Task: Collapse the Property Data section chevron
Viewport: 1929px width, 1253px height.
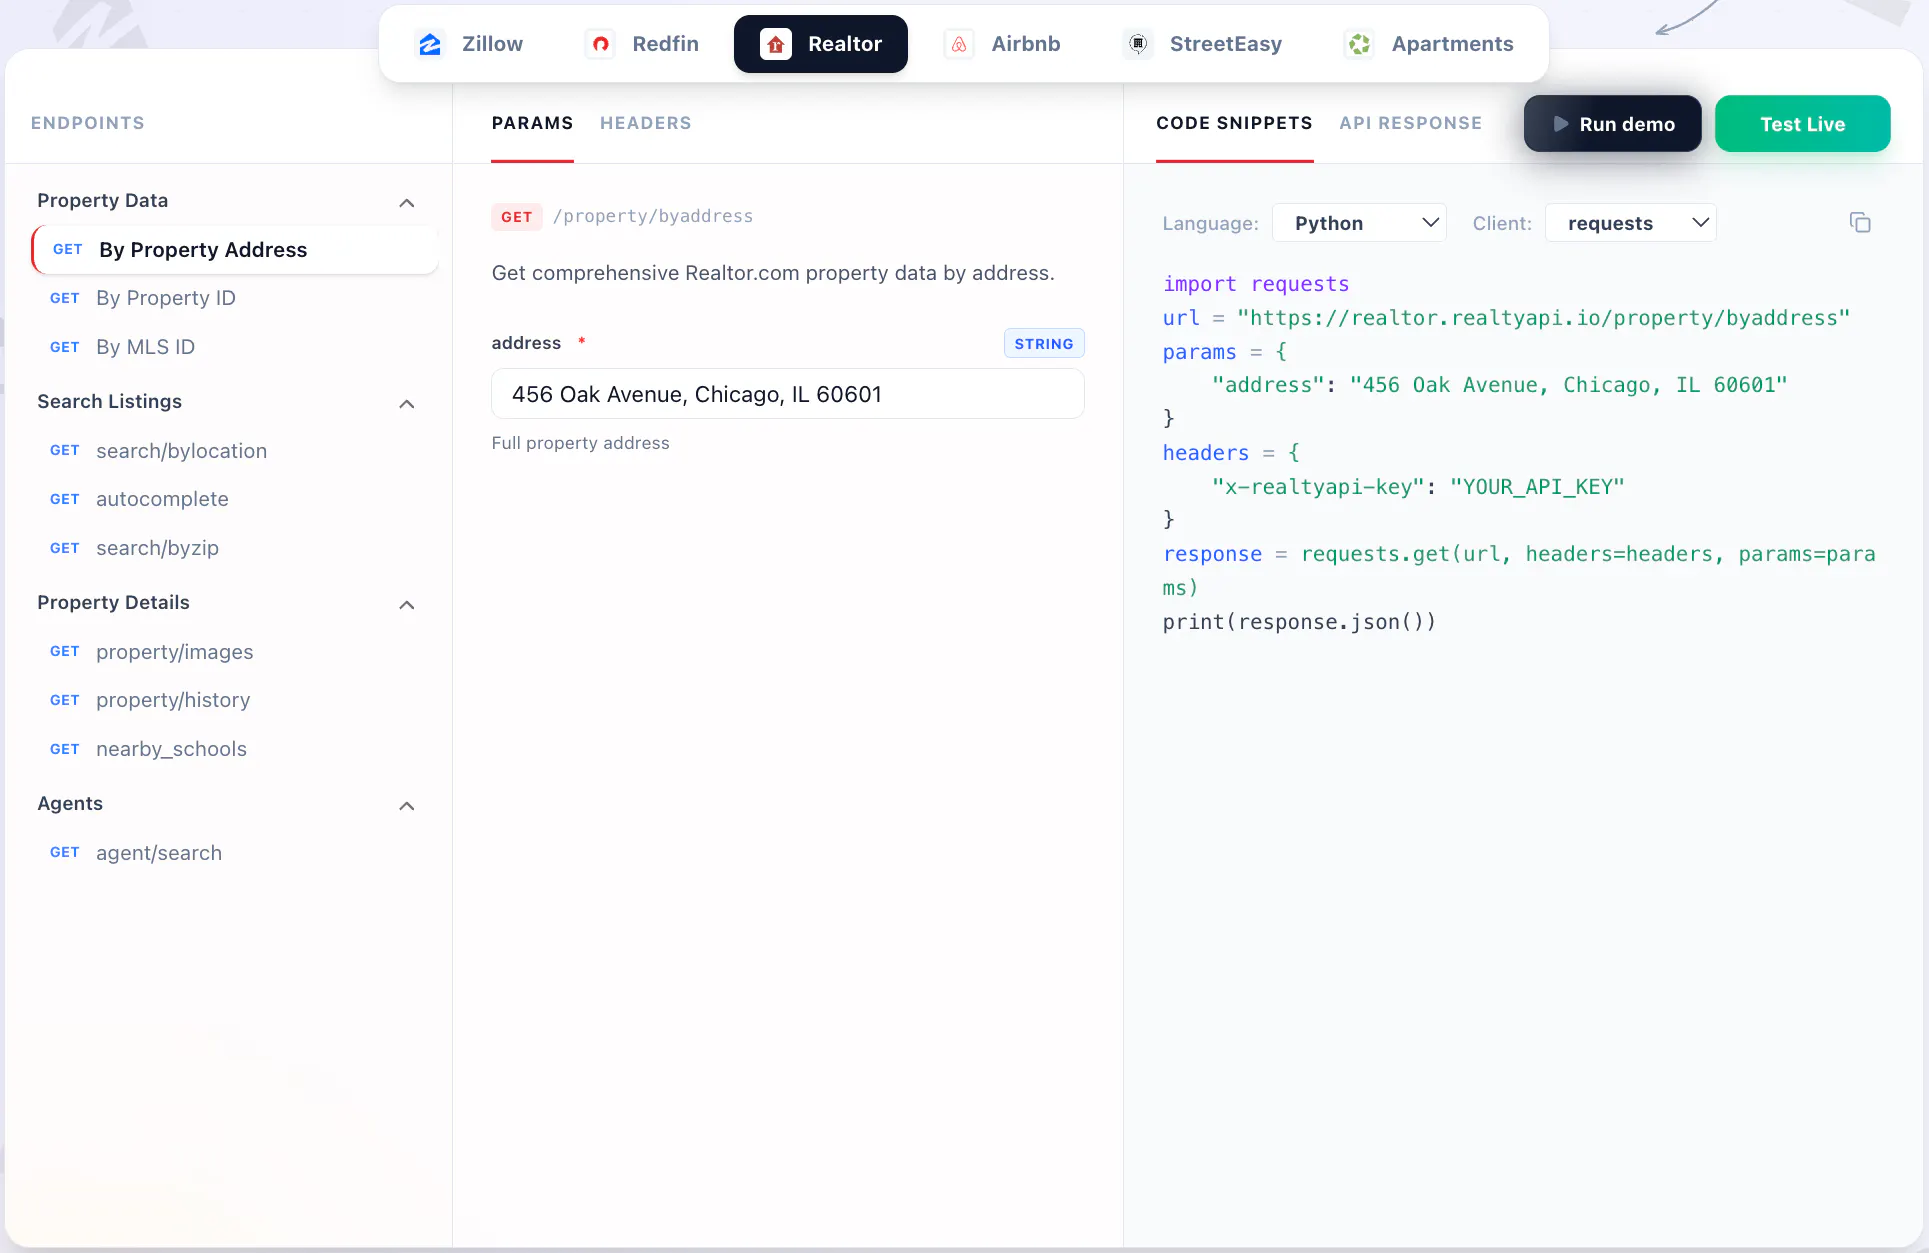Action: click(407, 203)
